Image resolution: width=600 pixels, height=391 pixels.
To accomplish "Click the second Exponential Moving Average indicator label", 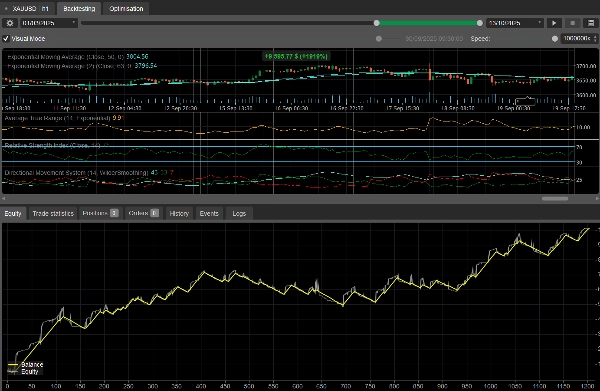I will pos(70,66).
